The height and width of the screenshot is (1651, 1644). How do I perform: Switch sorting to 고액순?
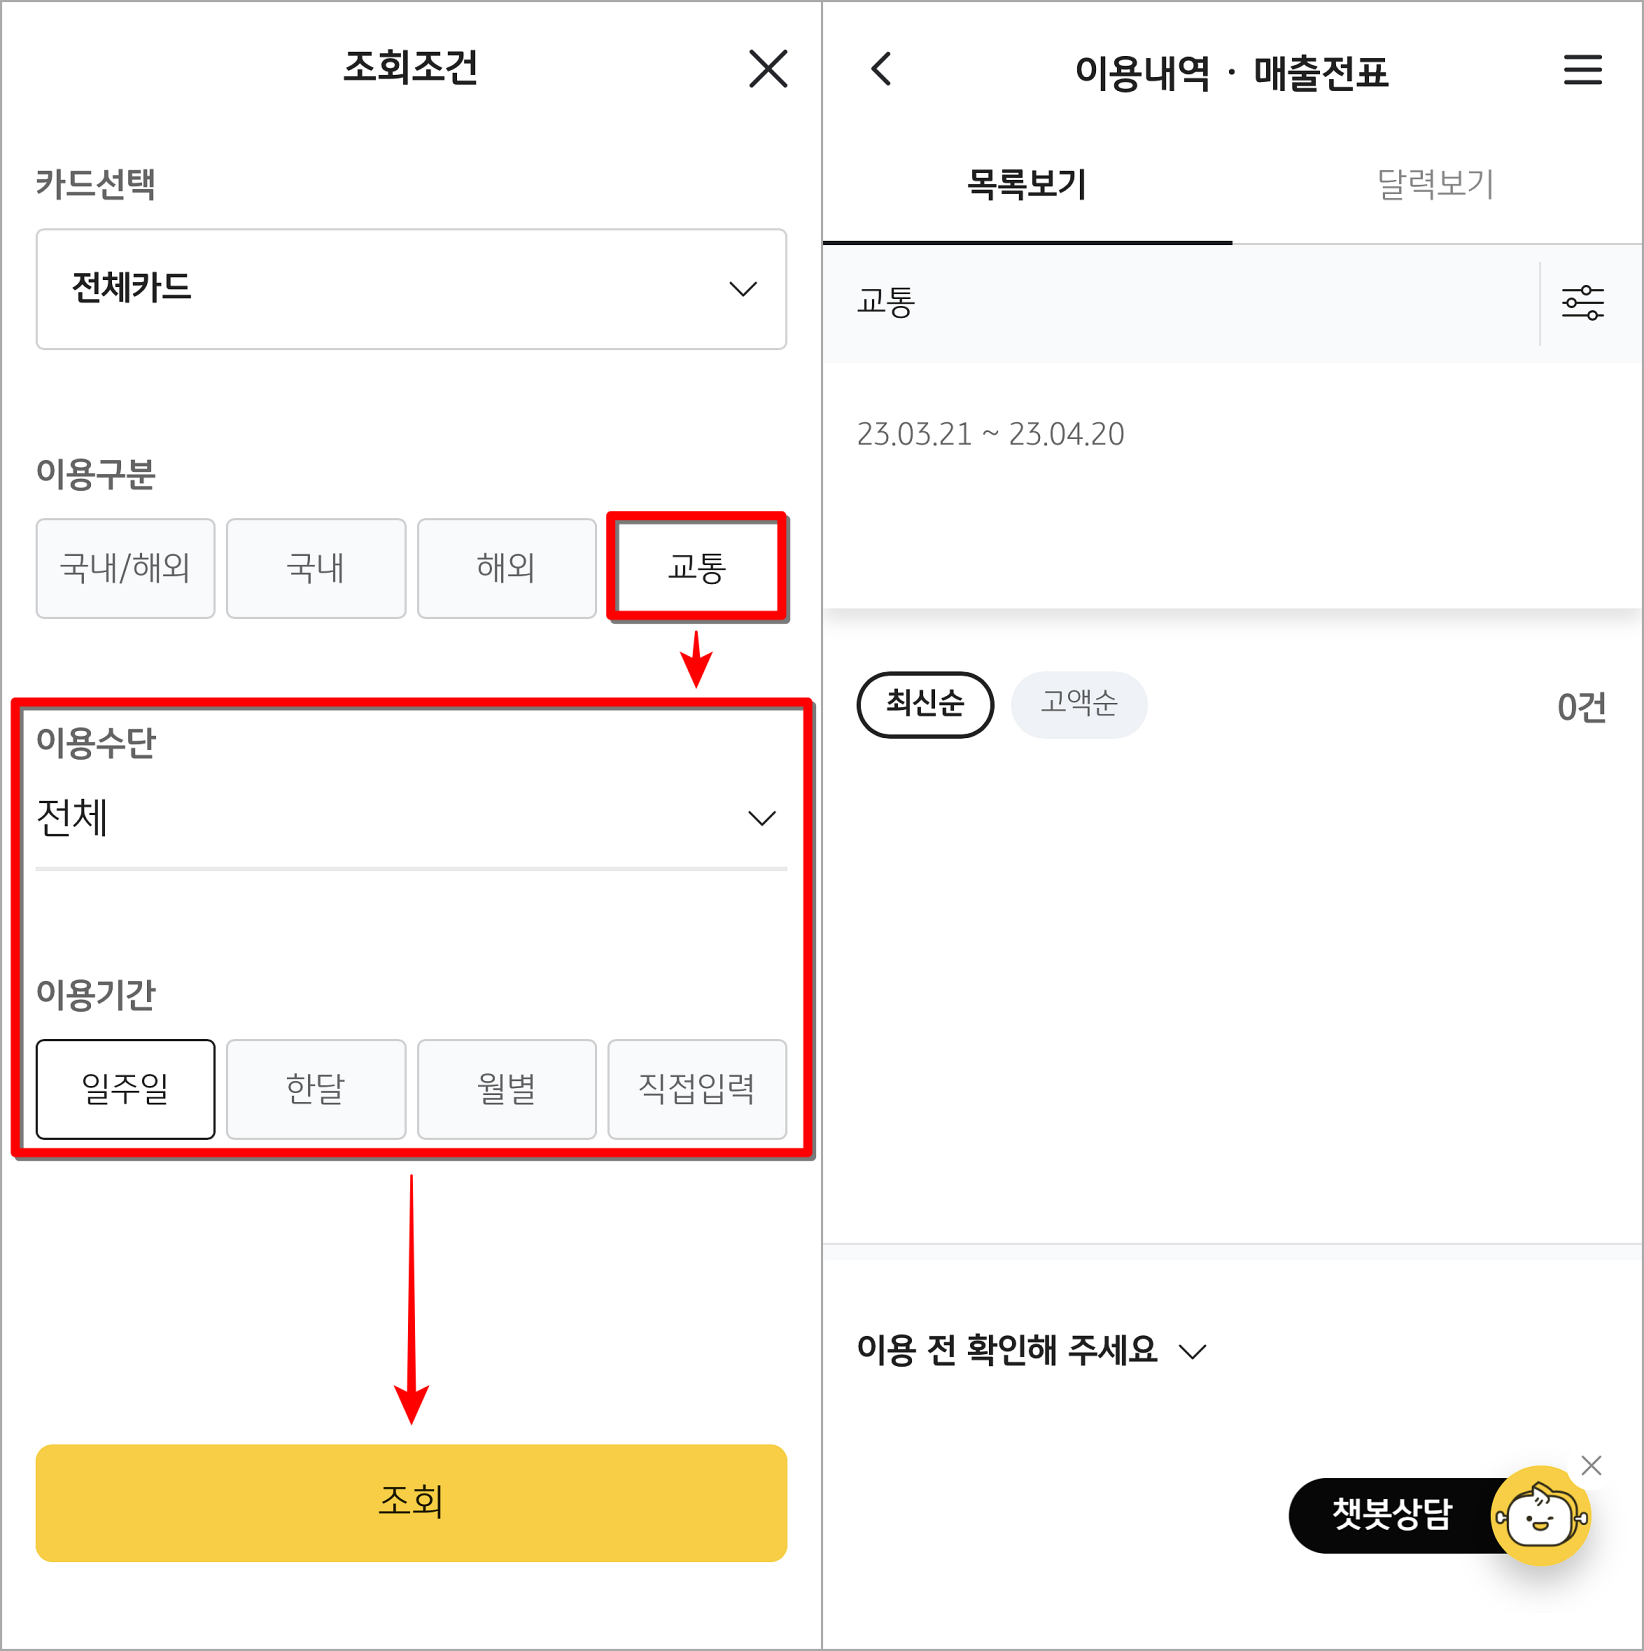pos(1079,705)
